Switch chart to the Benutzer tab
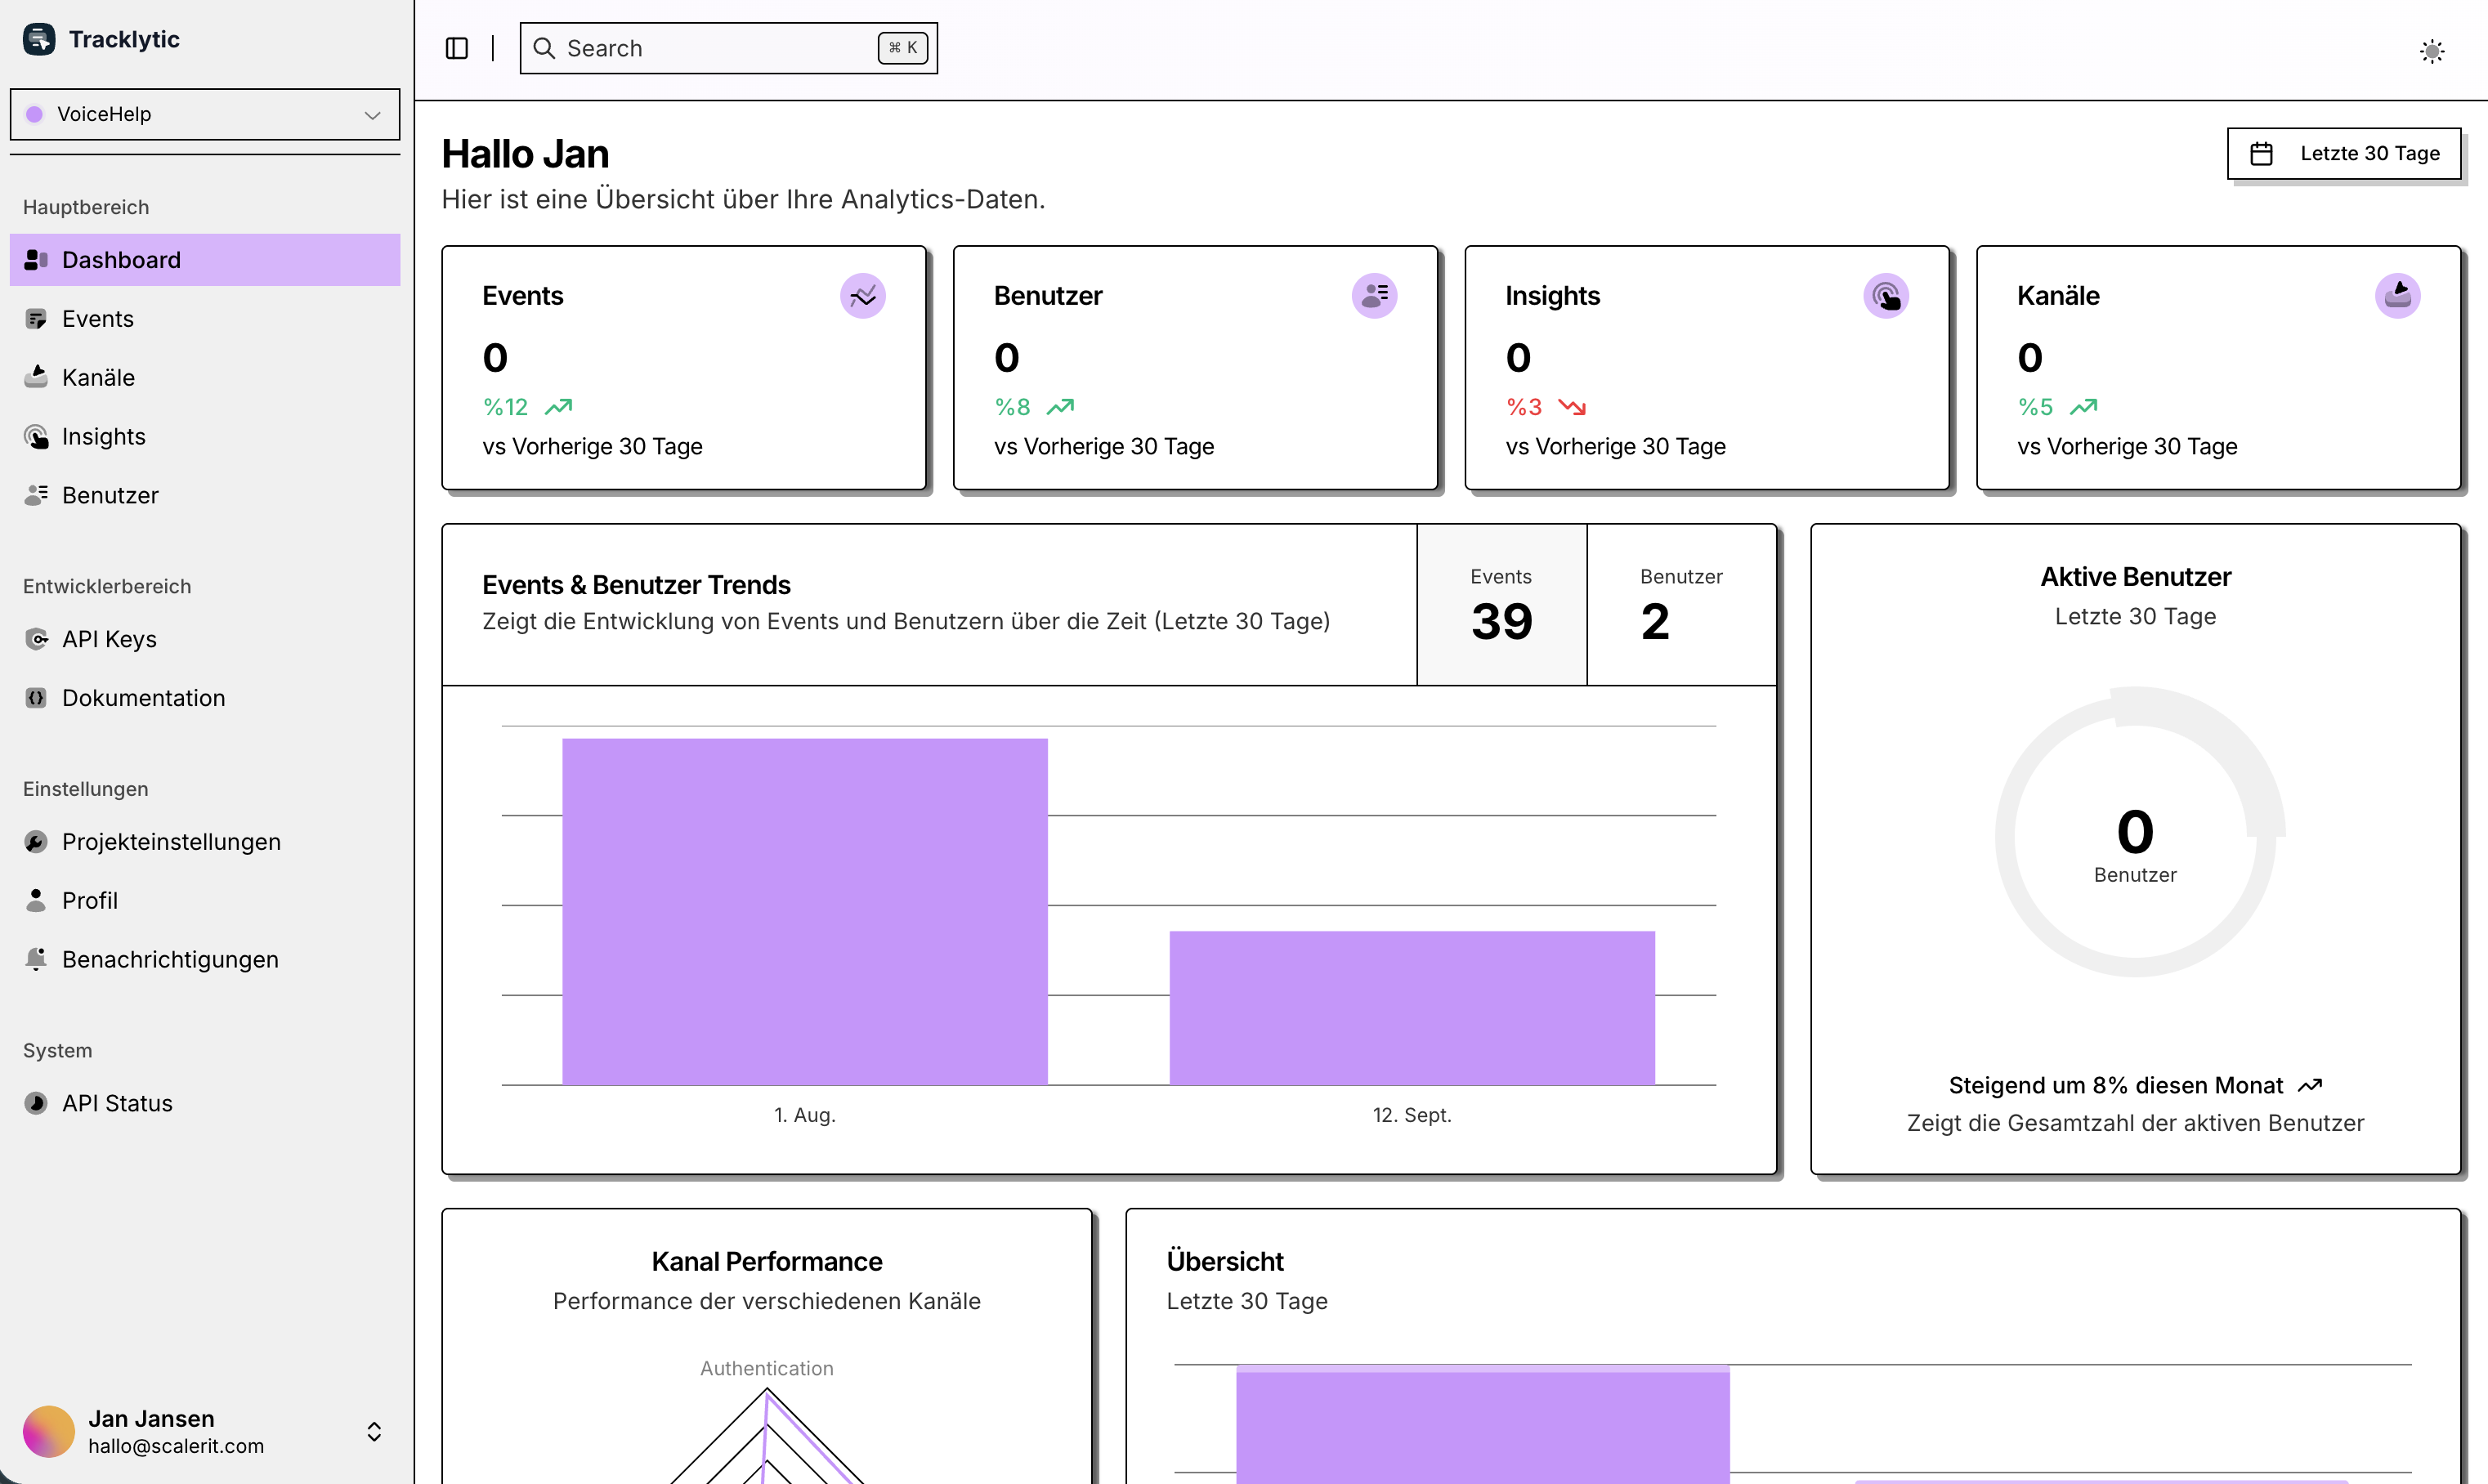Screen dimensions: 2488x1484 [x=1680, y=604]
